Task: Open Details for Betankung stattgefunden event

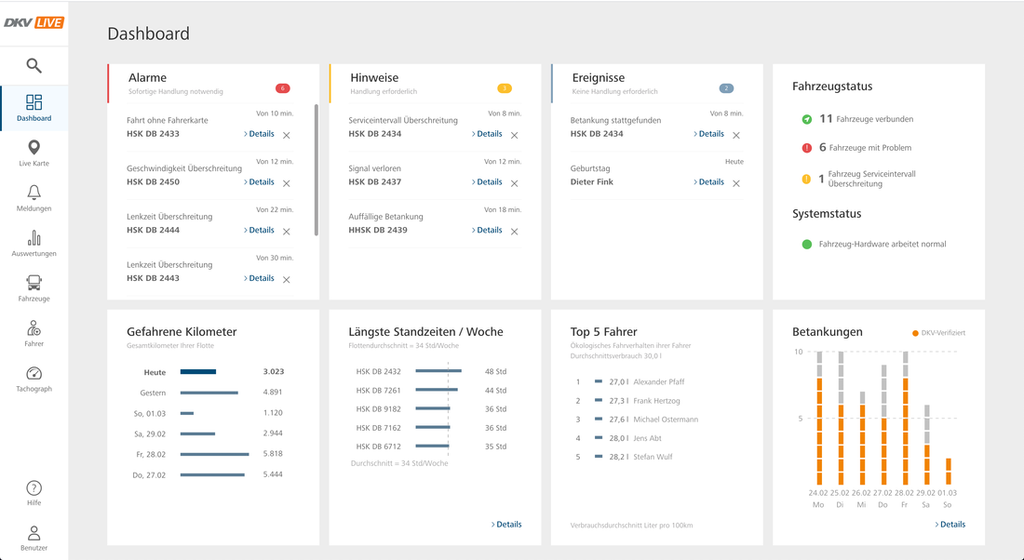Action: [709, 134]
